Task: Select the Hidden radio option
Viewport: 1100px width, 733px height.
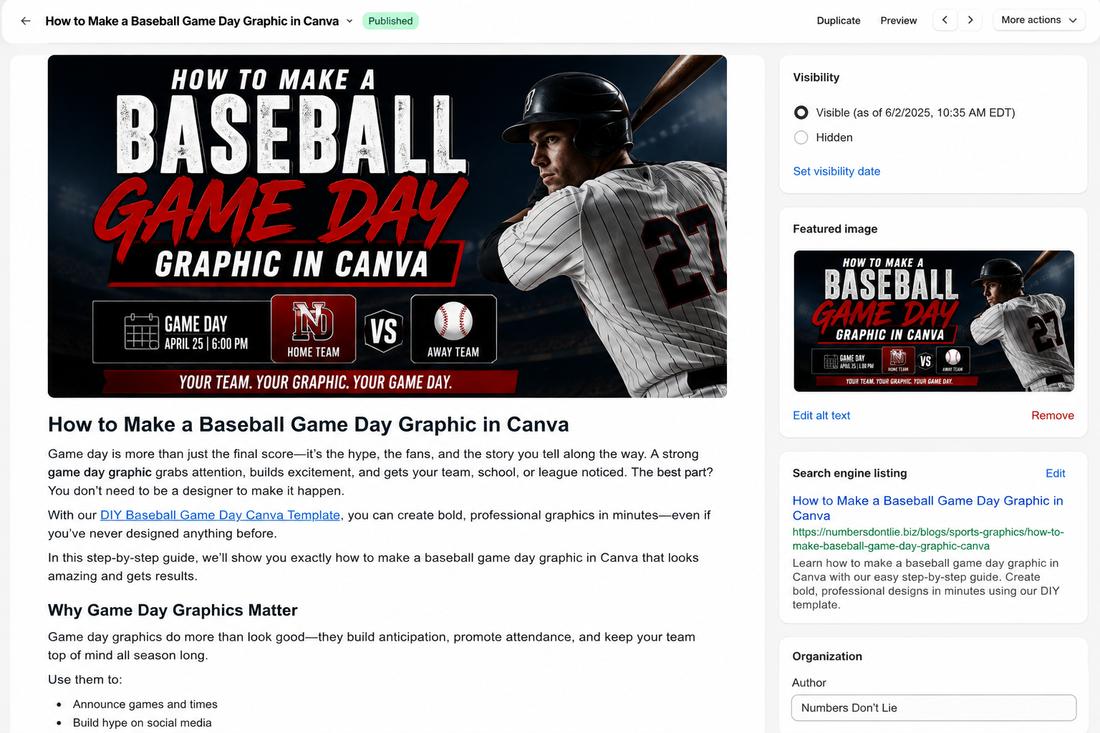Action: point(801,137)
